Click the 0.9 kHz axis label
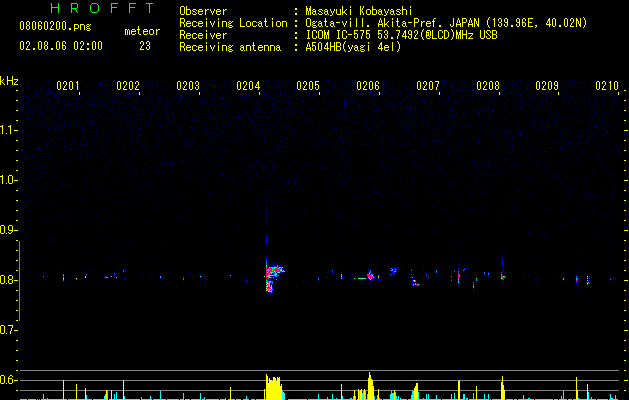 tap(8, 230)
